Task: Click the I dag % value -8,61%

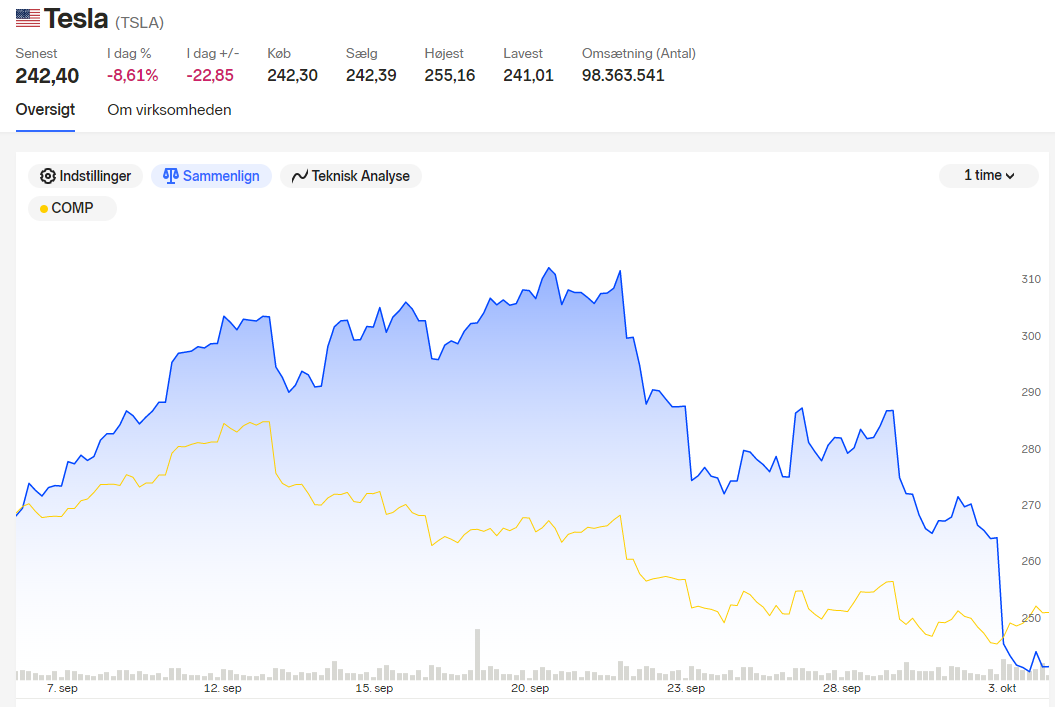Action: tap(133, 75)
